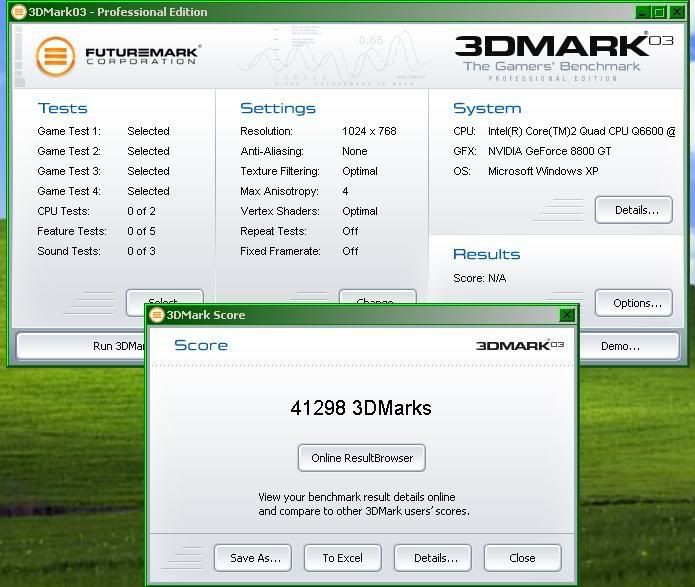695x587 pixels.
Task: Export the score with To Excel
Action: point(342,558)
